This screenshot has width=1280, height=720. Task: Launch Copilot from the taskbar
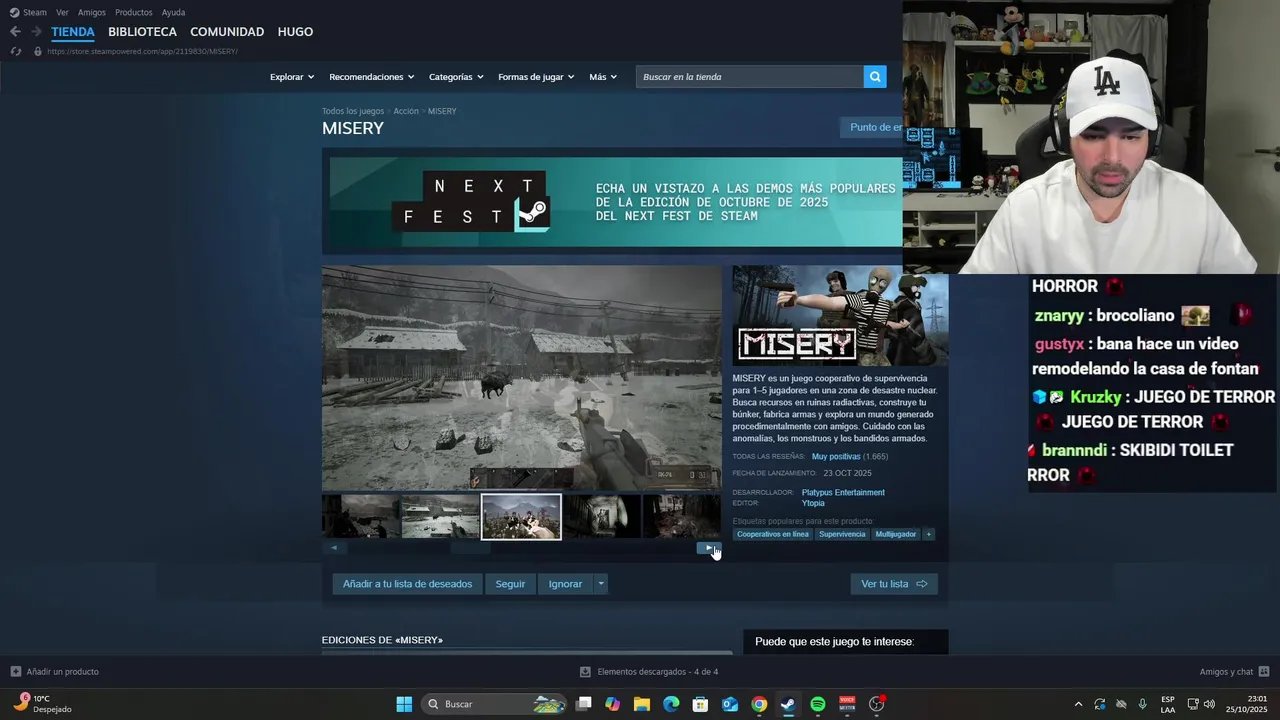coord(613,704)
